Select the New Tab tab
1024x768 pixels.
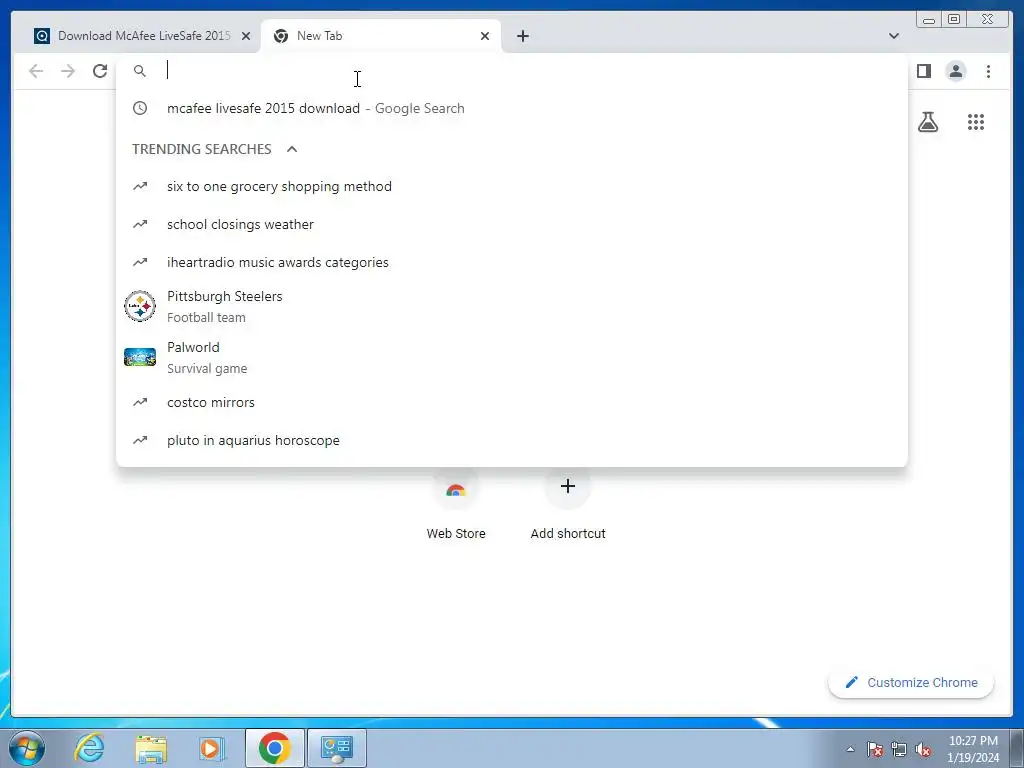pos(380,36)
